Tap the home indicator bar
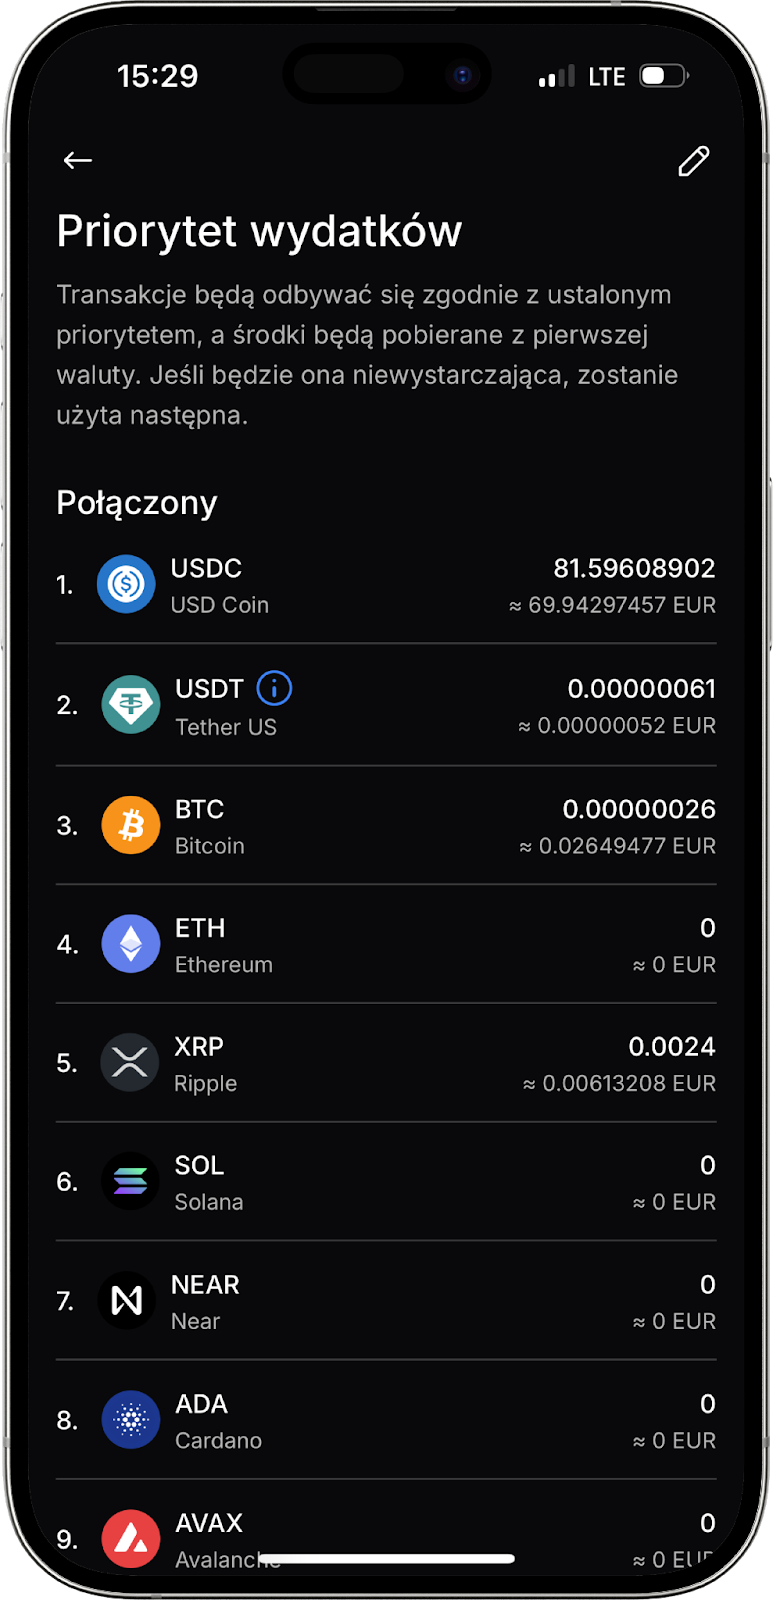773x1600 pixels. coord(387,1558)
